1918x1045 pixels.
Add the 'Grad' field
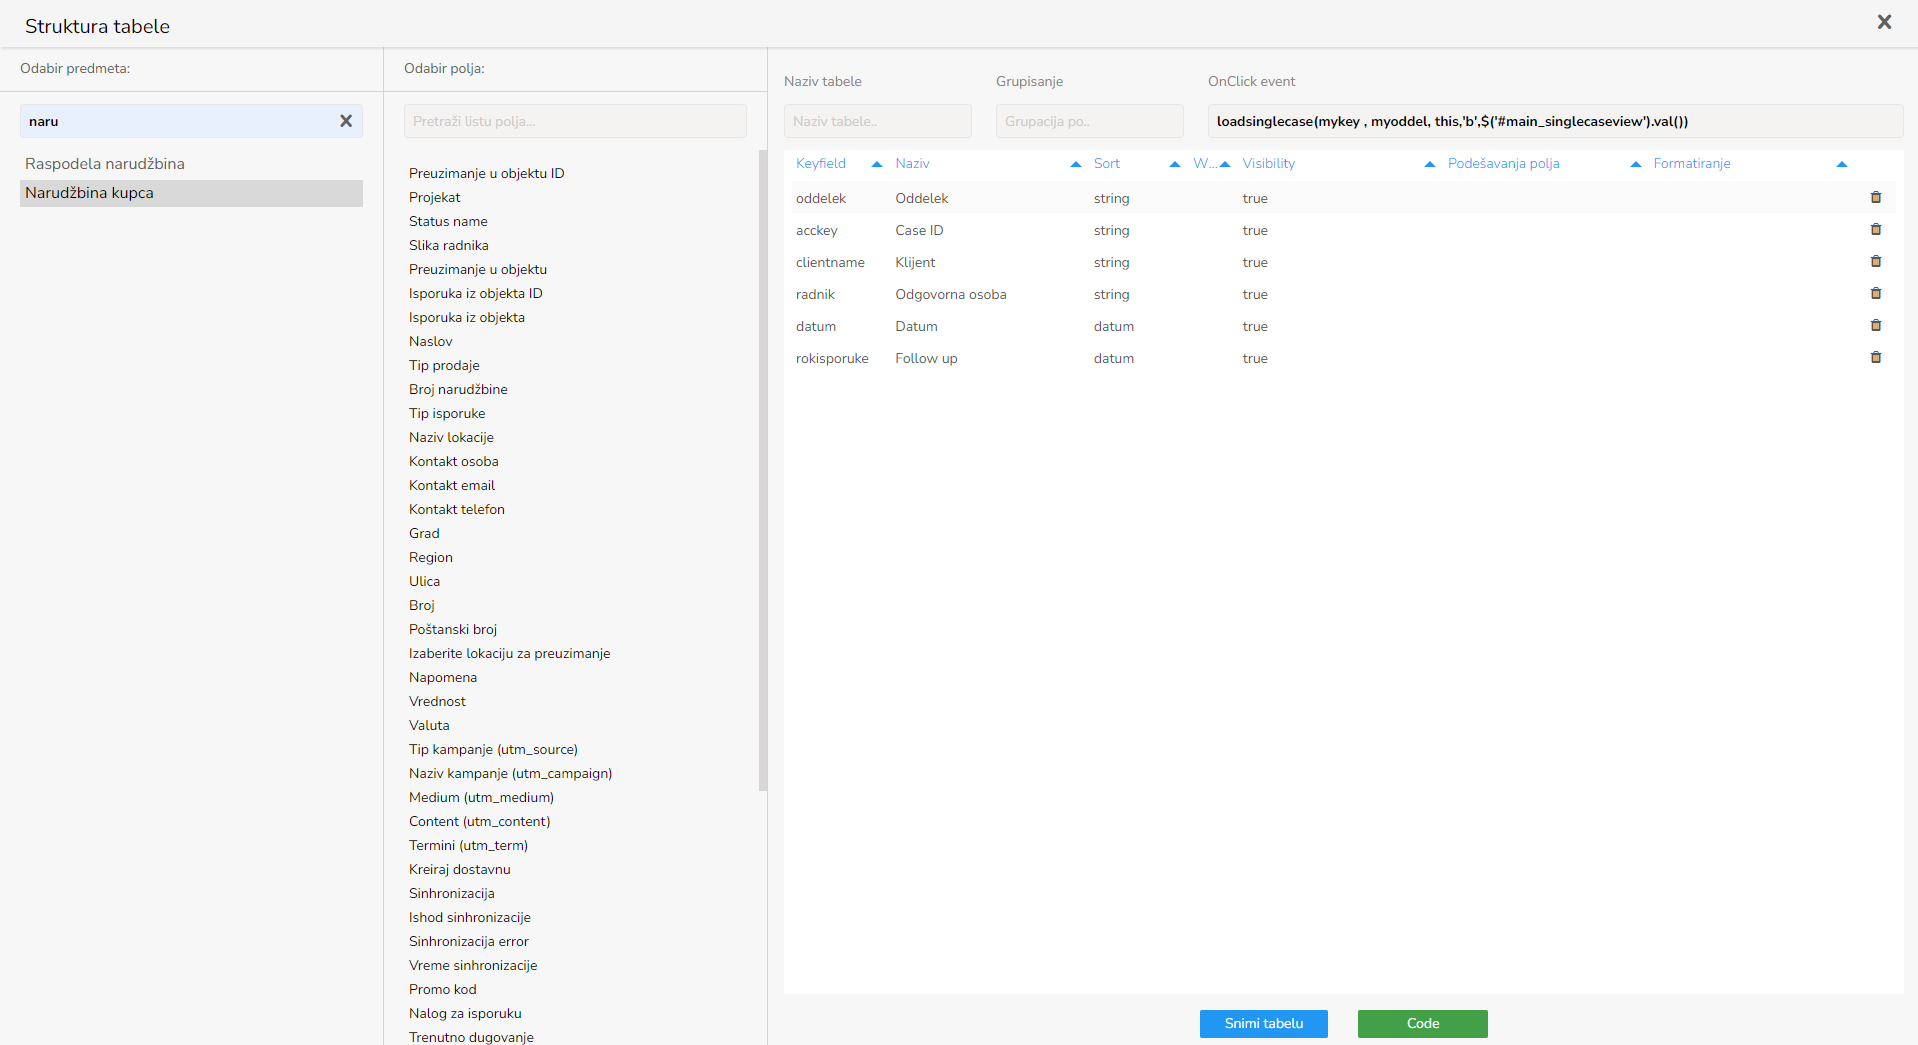(424, 534)
